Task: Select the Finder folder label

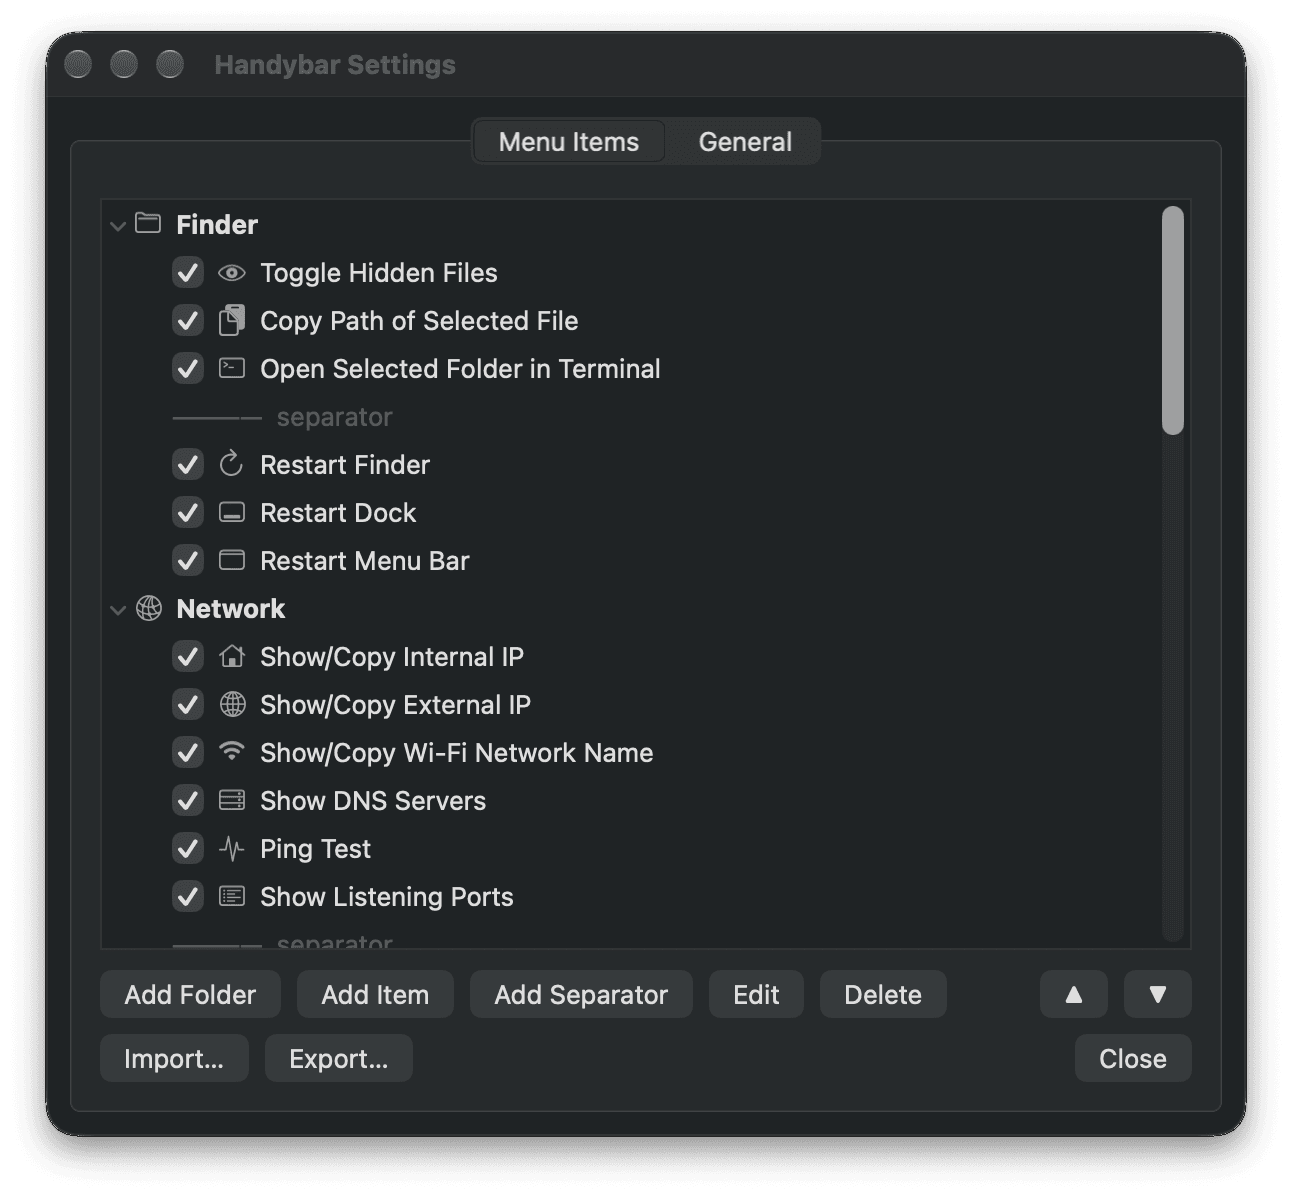Action: [x=217, y=224]
